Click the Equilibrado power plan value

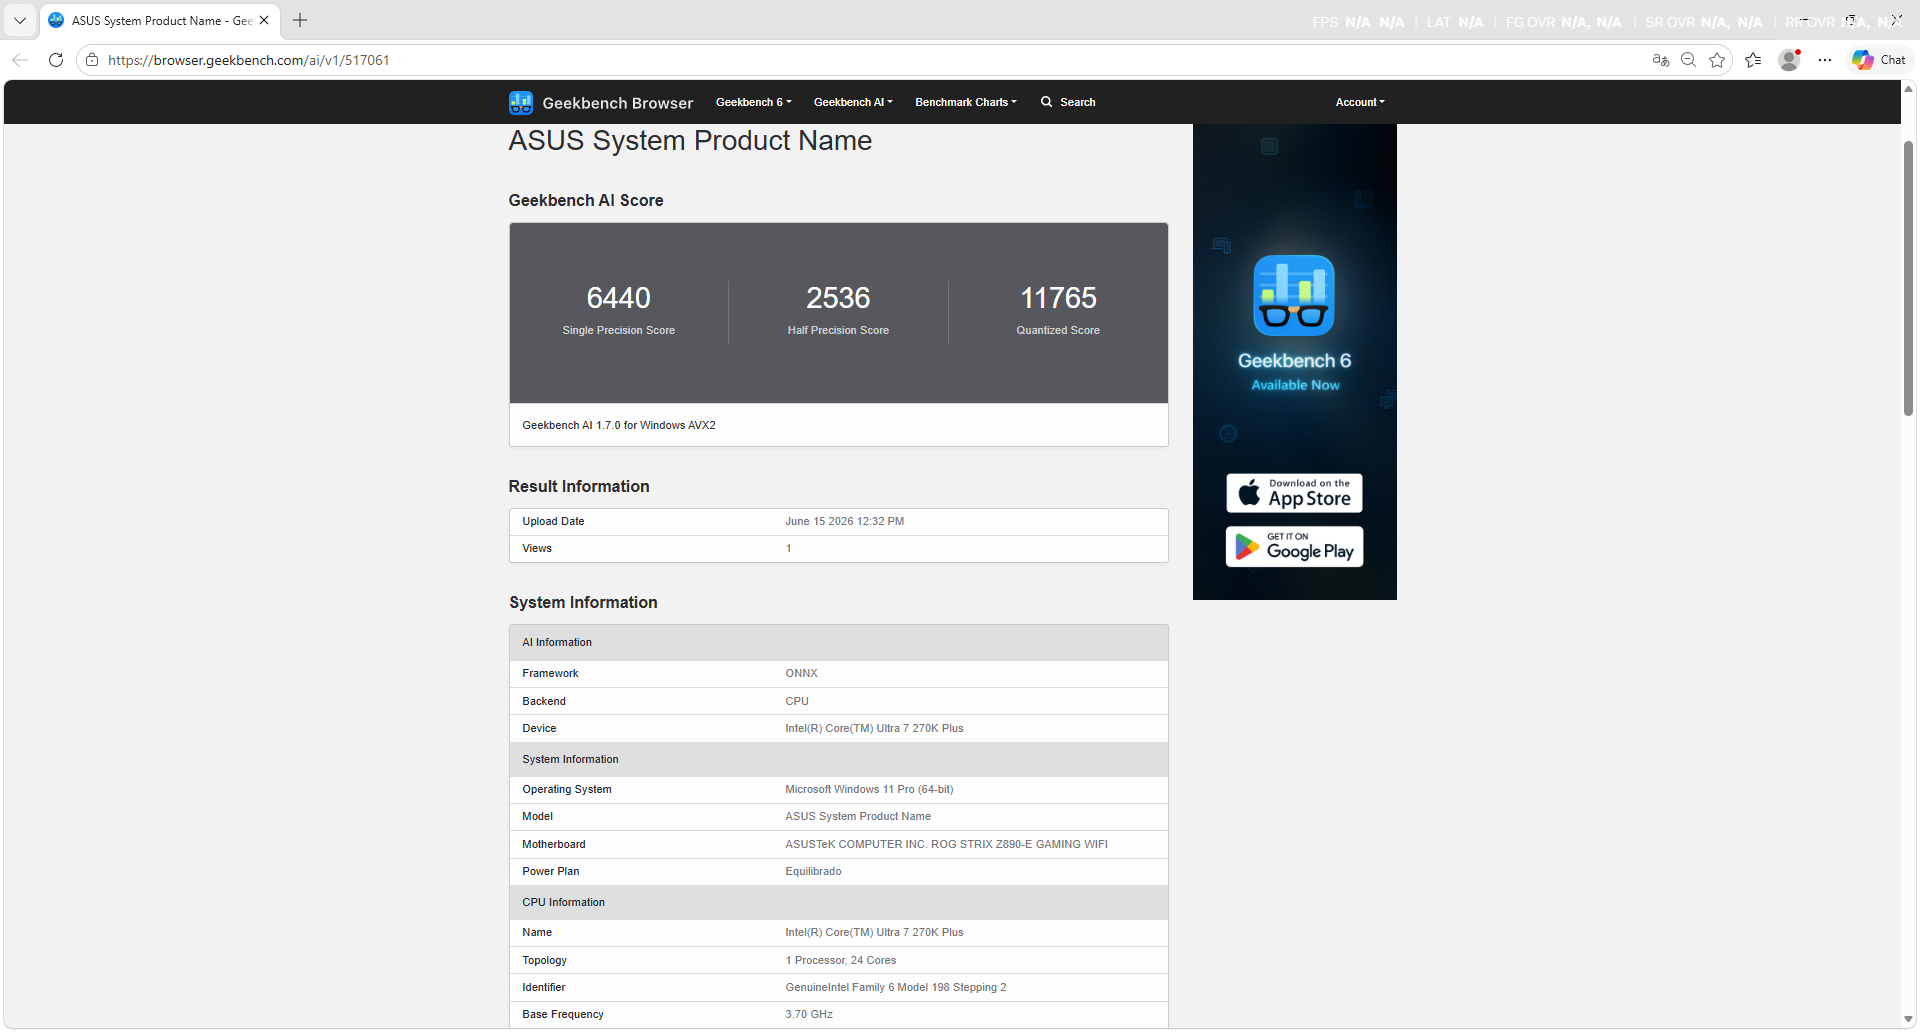pos(813,871)
